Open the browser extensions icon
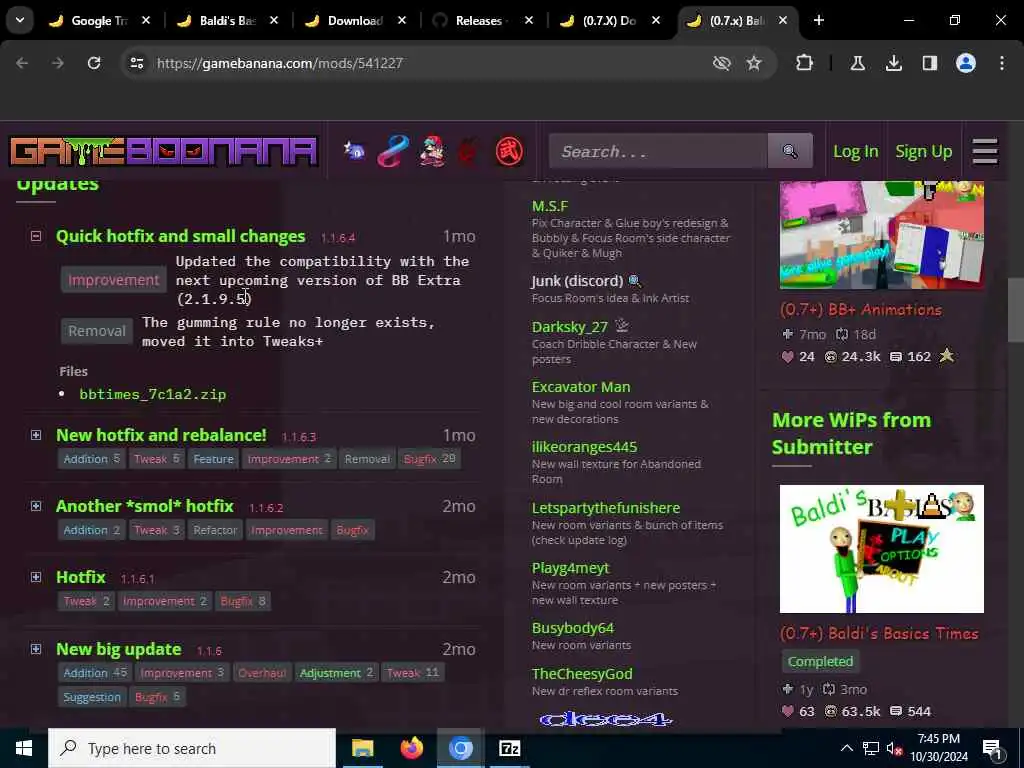1024x768 pixels. (805, 63)
